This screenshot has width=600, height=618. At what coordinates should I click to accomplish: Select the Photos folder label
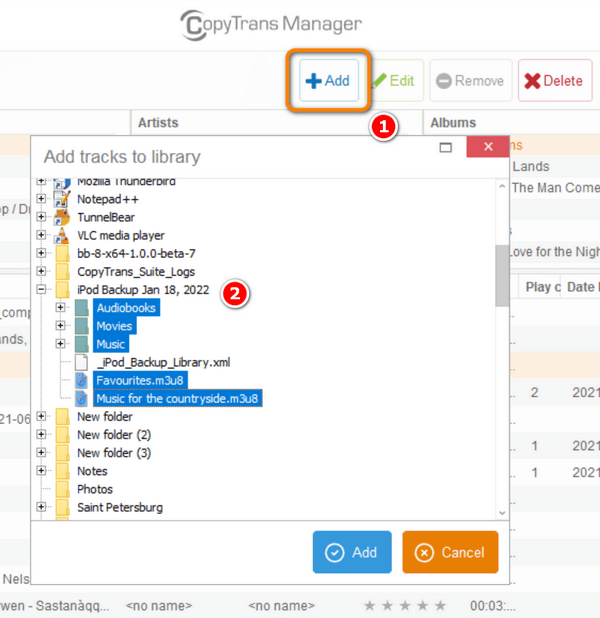[95, 489]
